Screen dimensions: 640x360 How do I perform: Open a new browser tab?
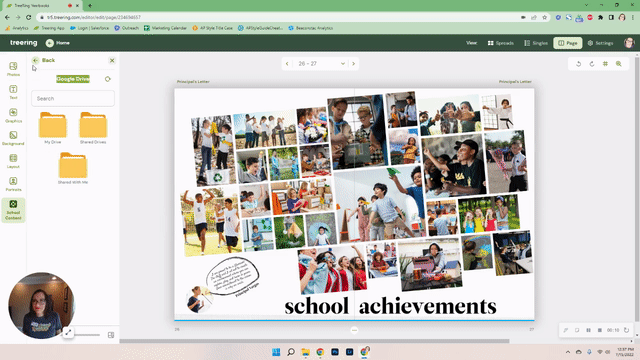(x=90, y=6)
